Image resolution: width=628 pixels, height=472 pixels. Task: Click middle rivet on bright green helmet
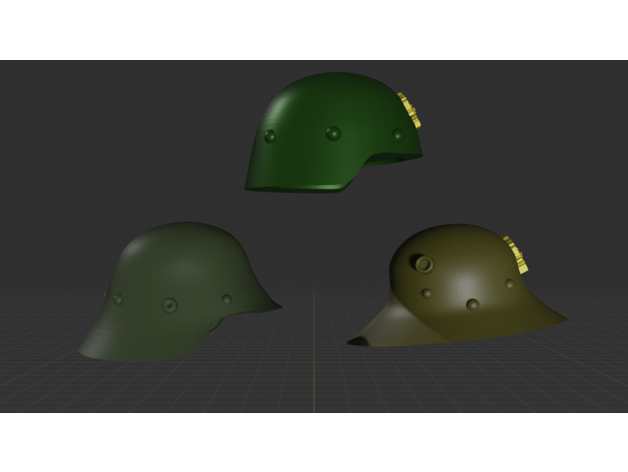(x=333, y=133)
